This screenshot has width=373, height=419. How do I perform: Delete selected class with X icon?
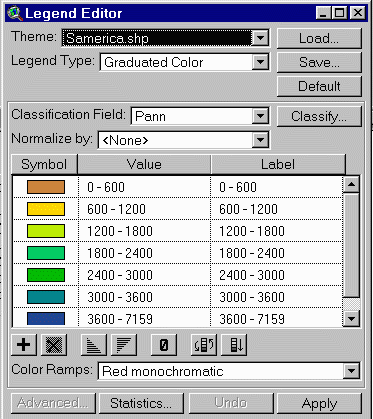(x=54, y=345)
